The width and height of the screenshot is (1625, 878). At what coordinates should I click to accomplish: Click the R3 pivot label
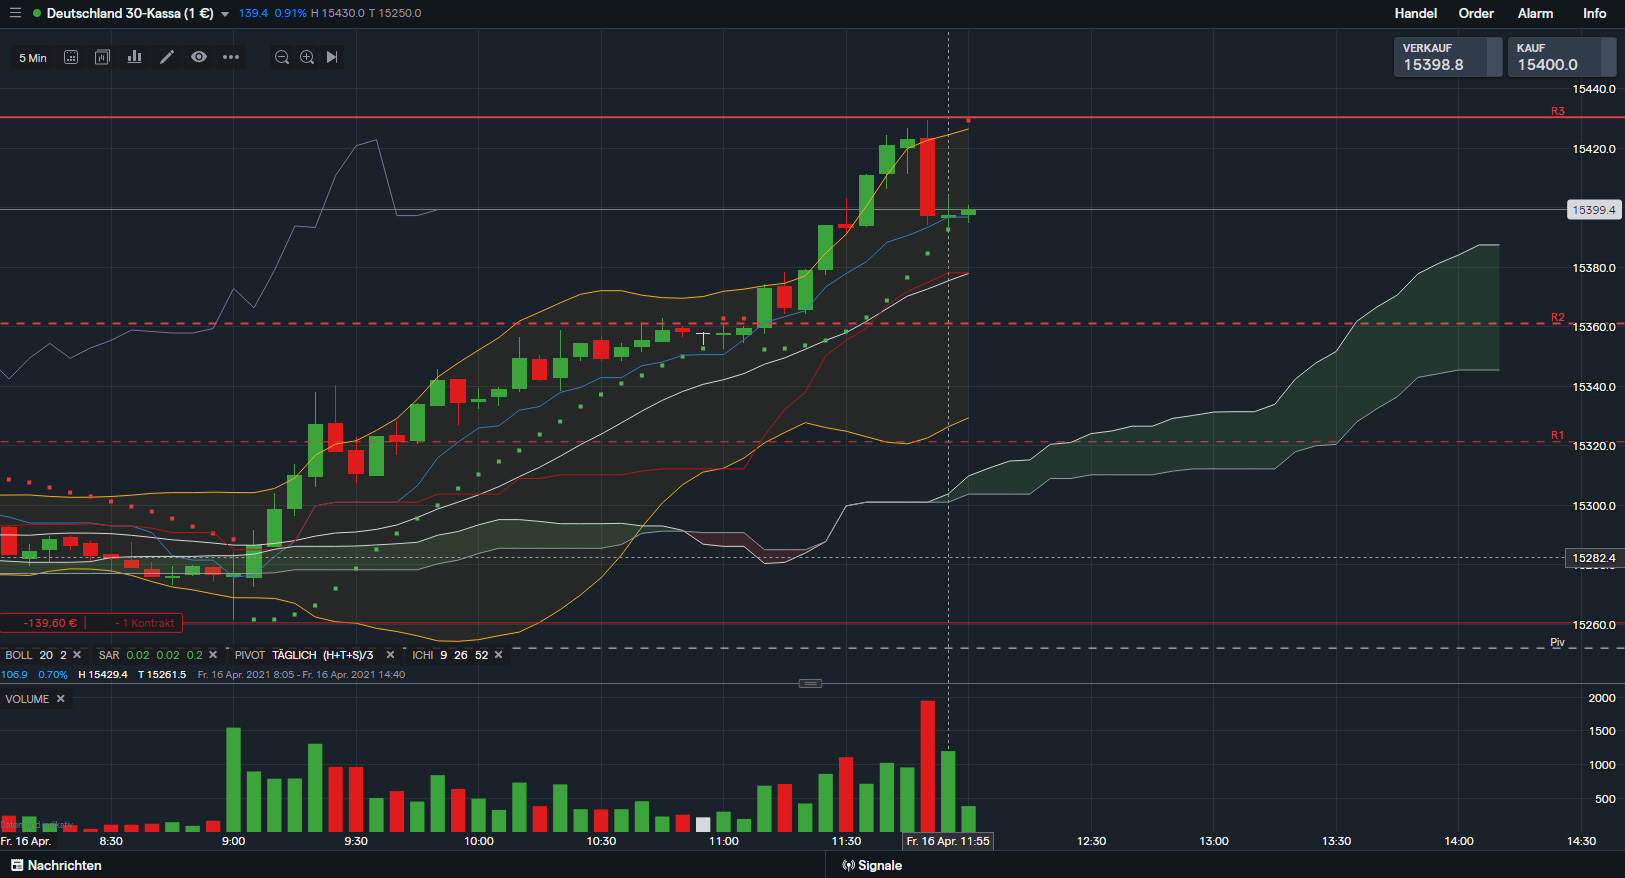click(x=1557, y=111)
